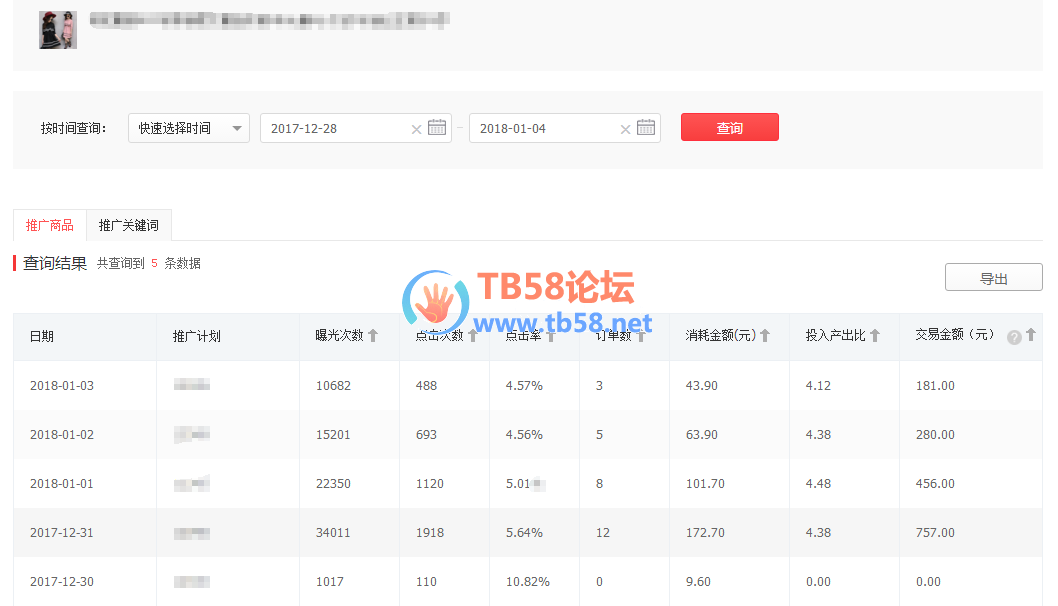1058x606 pixels.
Task: Click the end date input field
Action: coord(545,128)
